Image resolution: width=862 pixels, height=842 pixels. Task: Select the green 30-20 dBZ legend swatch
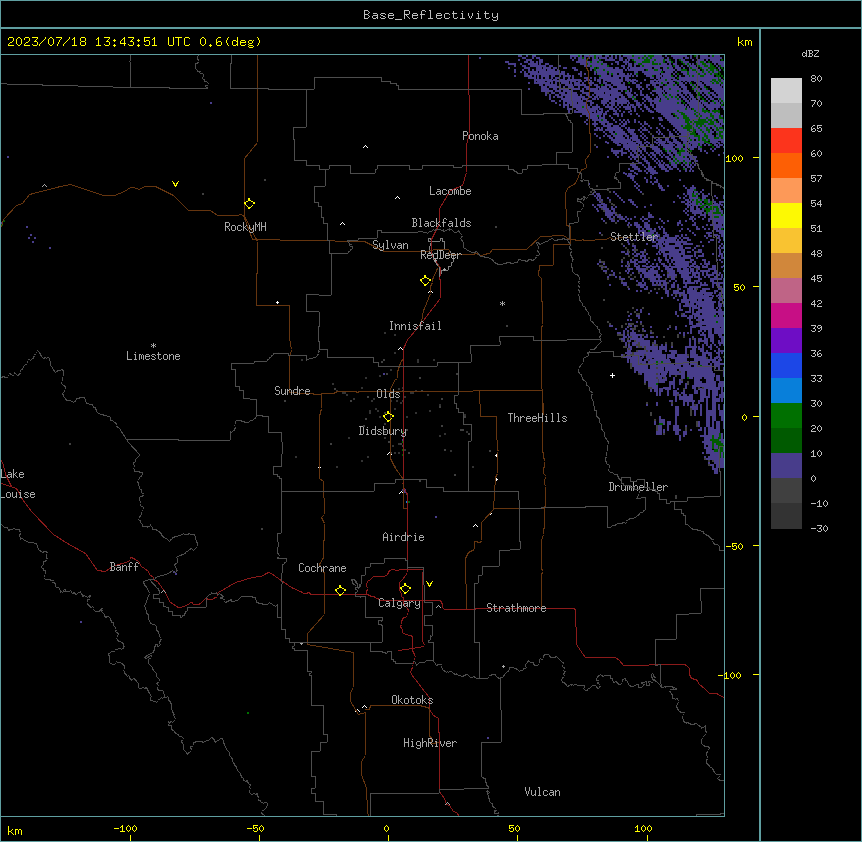[x=786, y=416]
